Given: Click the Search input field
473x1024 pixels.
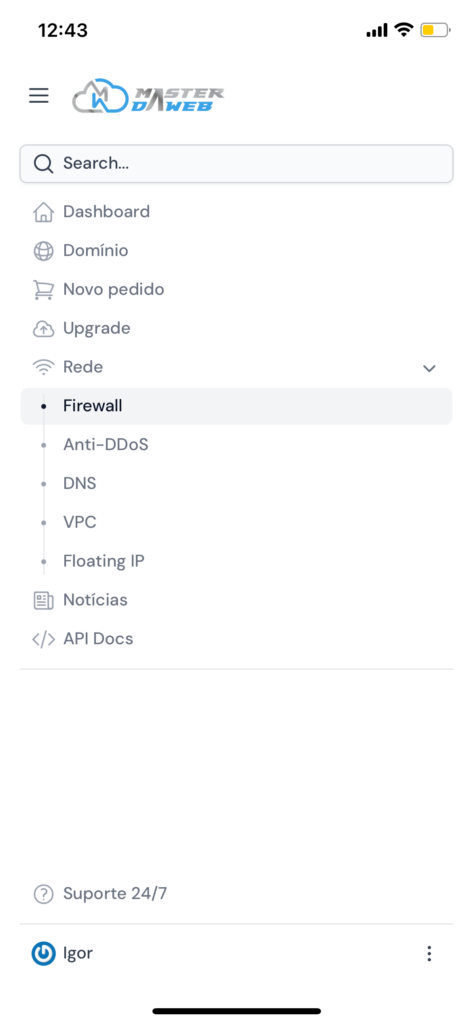Looking at the screenshot, I should (236, 163).
